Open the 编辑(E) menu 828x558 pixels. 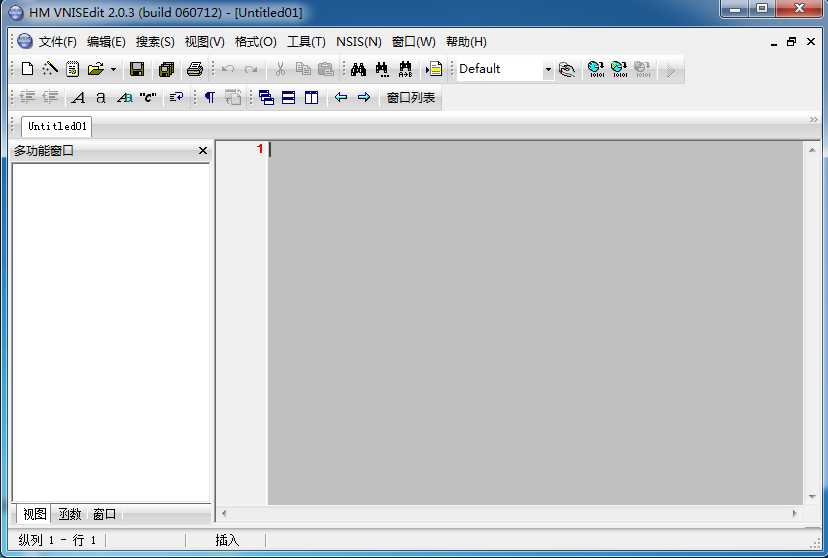click(106, 42)
